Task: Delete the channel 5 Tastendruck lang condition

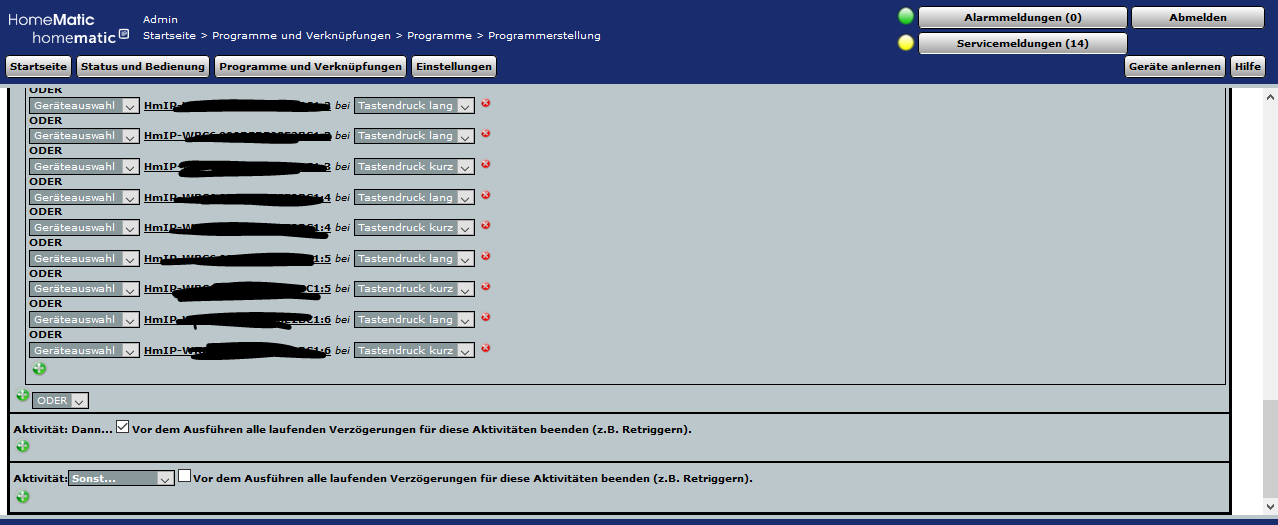Action: 486,256
